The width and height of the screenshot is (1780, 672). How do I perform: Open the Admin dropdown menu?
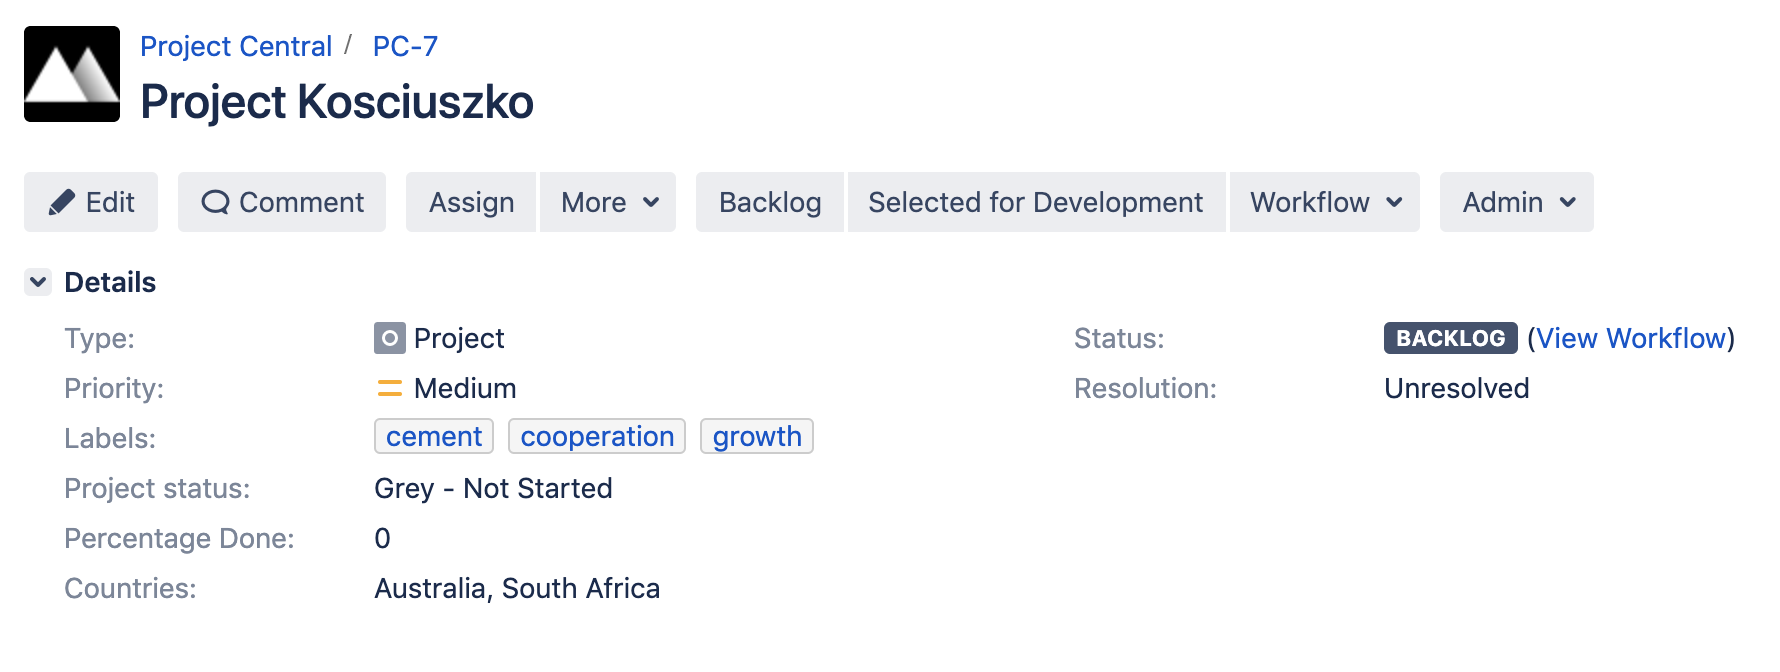tap(1513, 201)
